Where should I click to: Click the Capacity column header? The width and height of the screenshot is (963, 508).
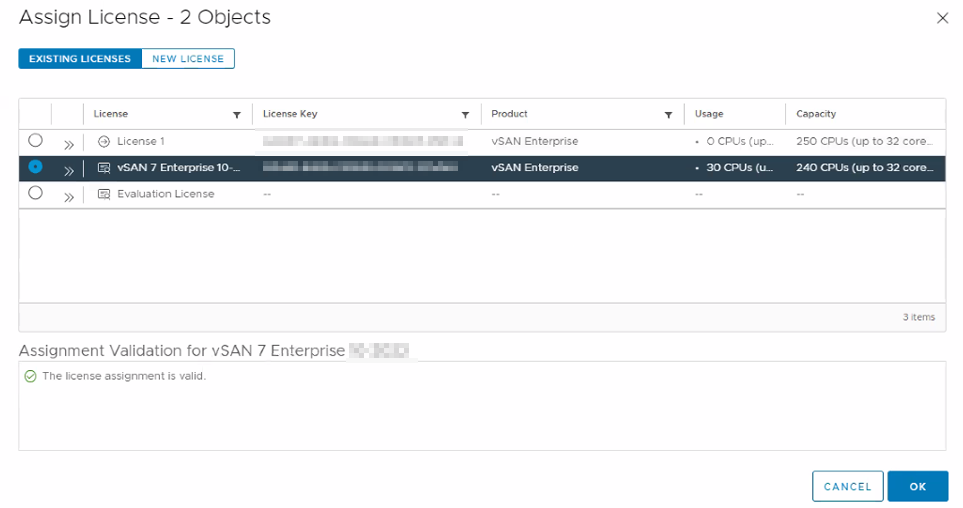coord(816,114)
